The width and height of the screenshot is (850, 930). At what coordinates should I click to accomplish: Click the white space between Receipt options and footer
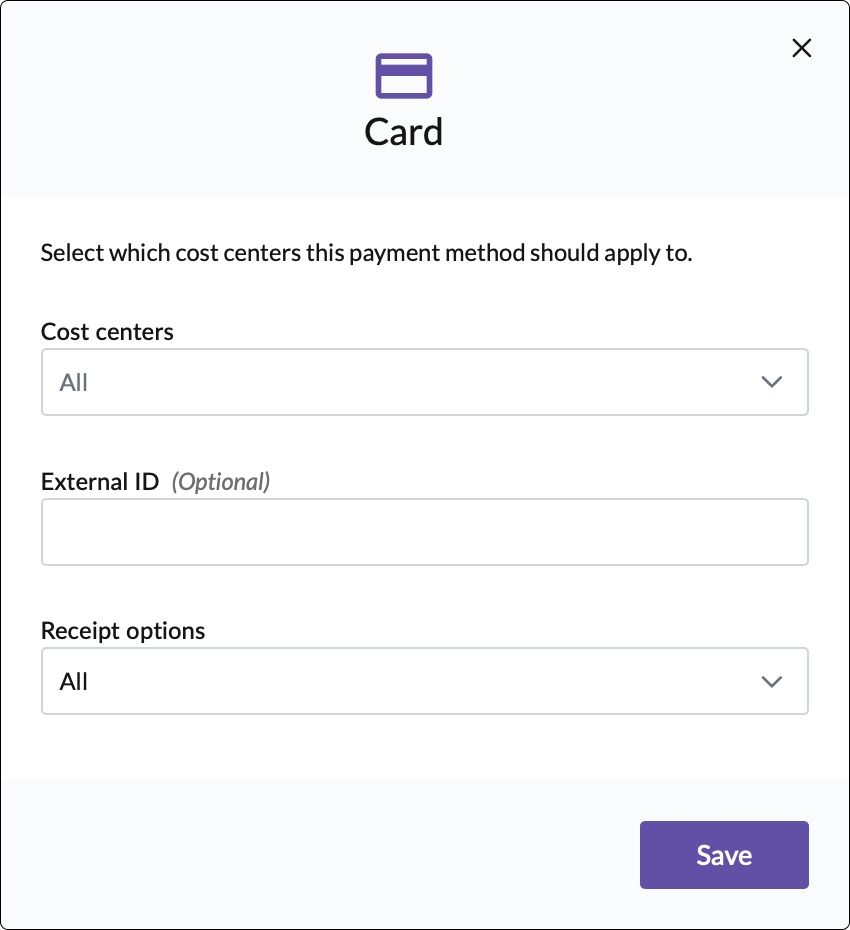(x=424, y=748)
